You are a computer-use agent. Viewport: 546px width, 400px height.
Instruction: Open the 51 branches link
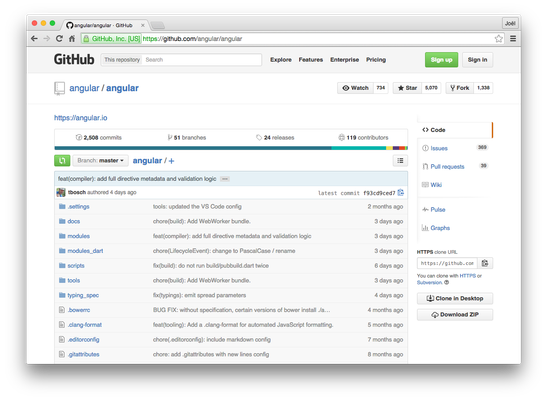(x=187, y=138)
